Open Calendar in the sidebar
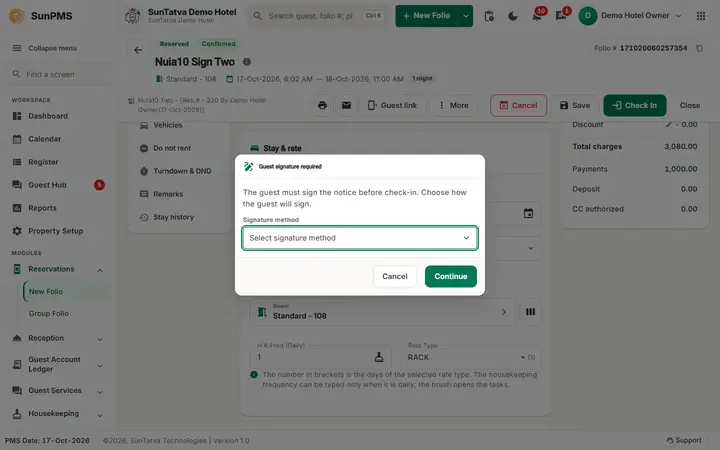This screenshot has height=450, width=720. click(45, 139)
